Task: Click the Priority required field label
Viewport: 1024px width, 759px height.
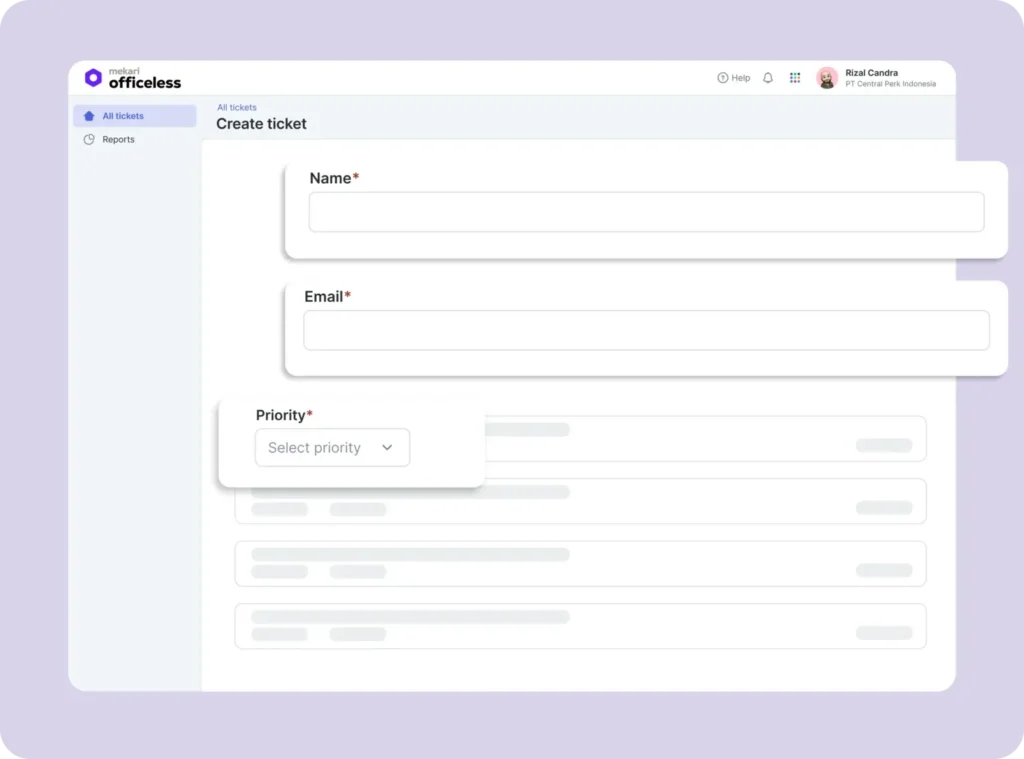Action: [x=283, y=415]
